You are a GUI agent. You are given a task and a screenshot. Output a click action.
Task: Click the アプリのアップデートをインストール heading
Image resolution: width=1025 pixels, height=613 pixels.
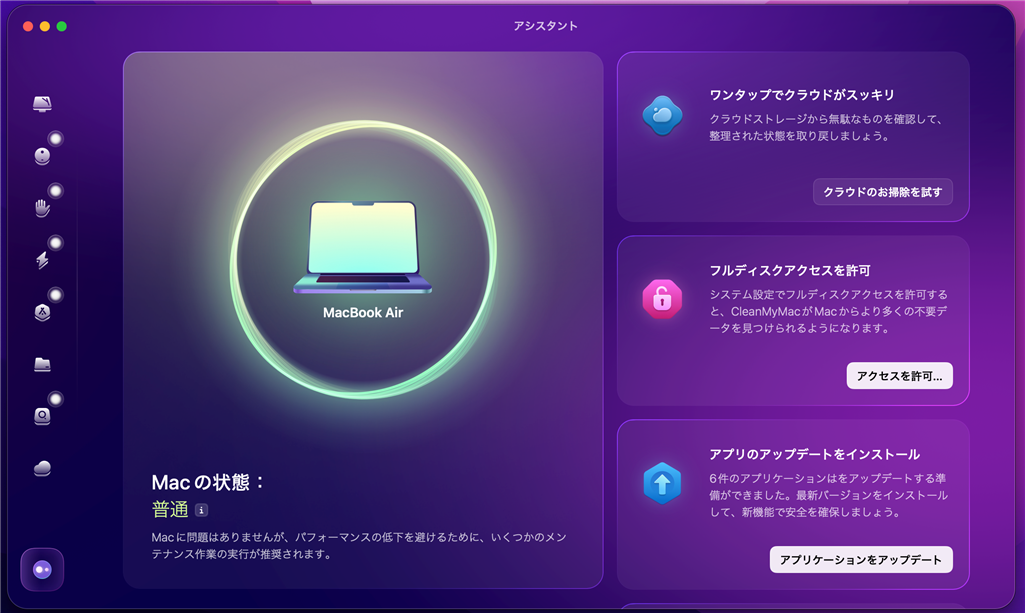[815, 454]
